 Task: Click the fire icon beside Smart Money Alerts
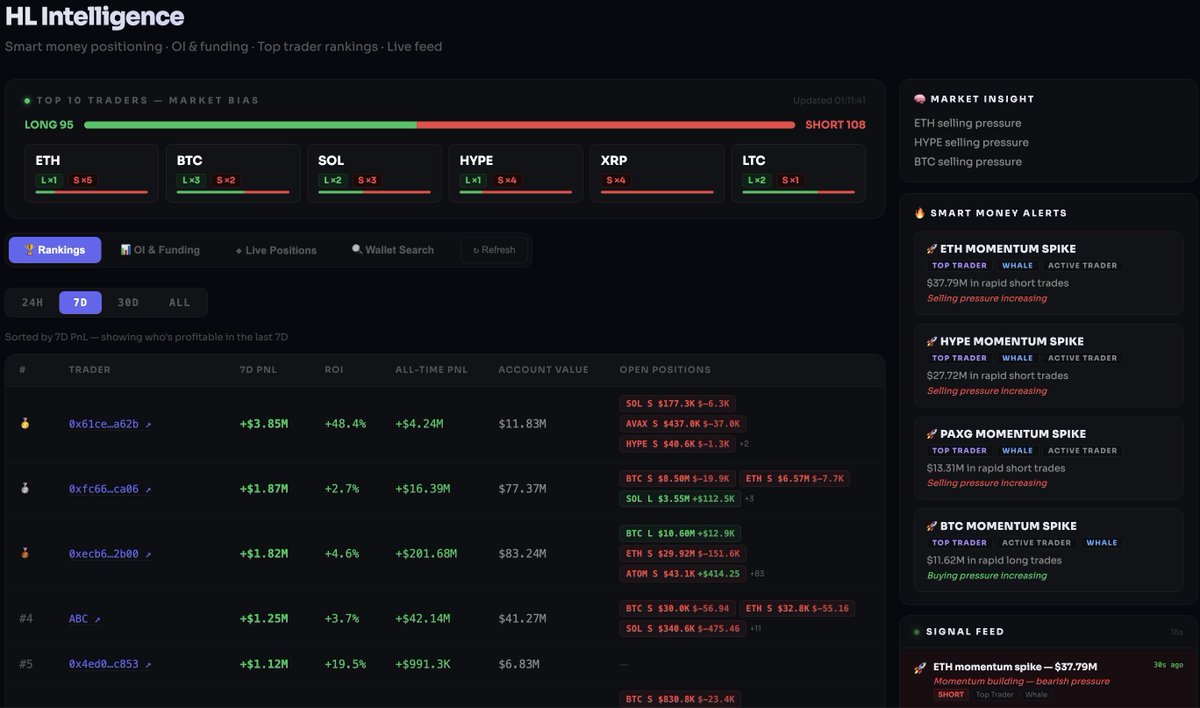click(920, 213)
